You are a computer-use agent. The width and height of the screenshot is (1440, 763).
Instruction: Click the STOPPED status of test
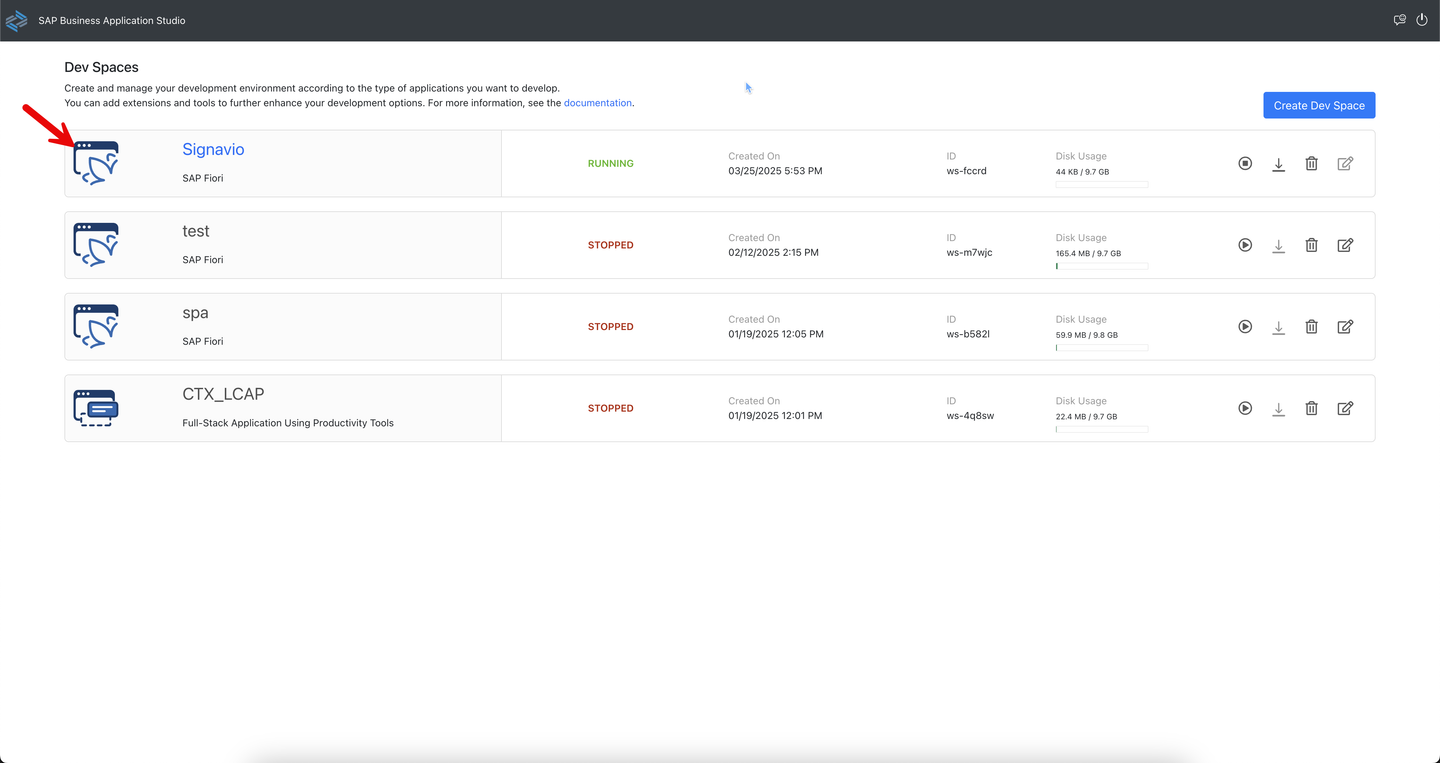point(611,245)
